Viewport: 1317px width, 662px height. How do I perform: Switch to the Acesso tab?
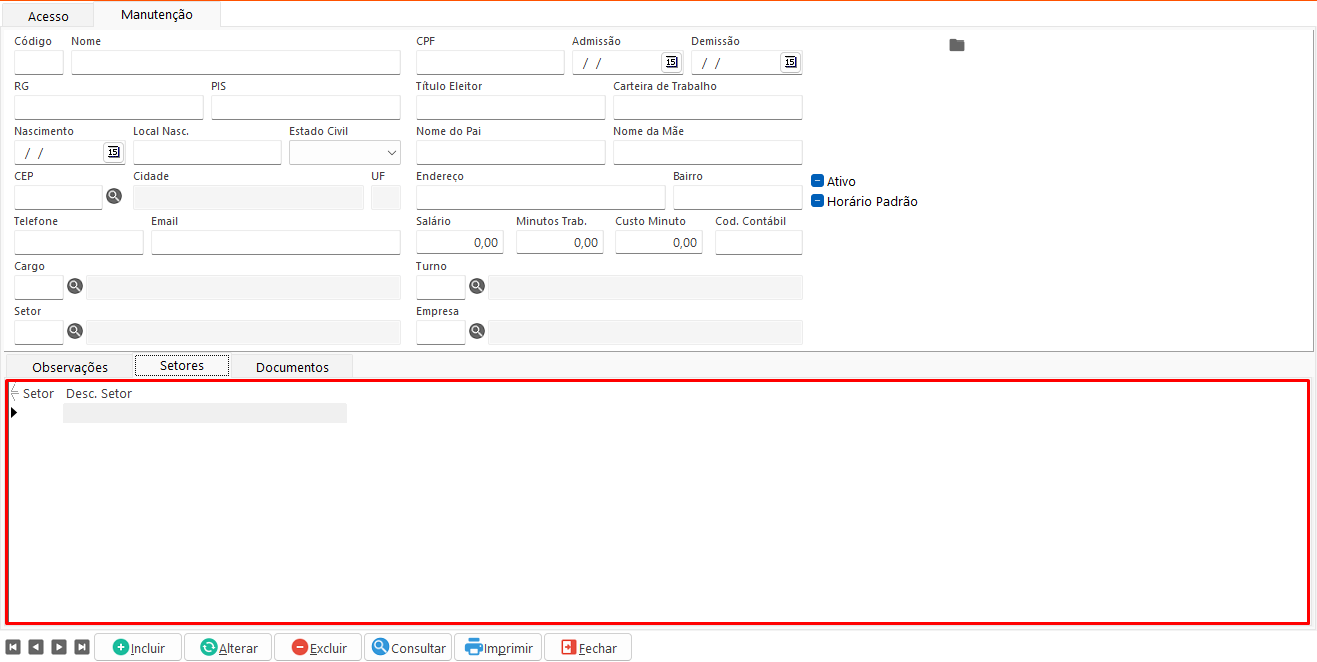(x=48, y=16)
